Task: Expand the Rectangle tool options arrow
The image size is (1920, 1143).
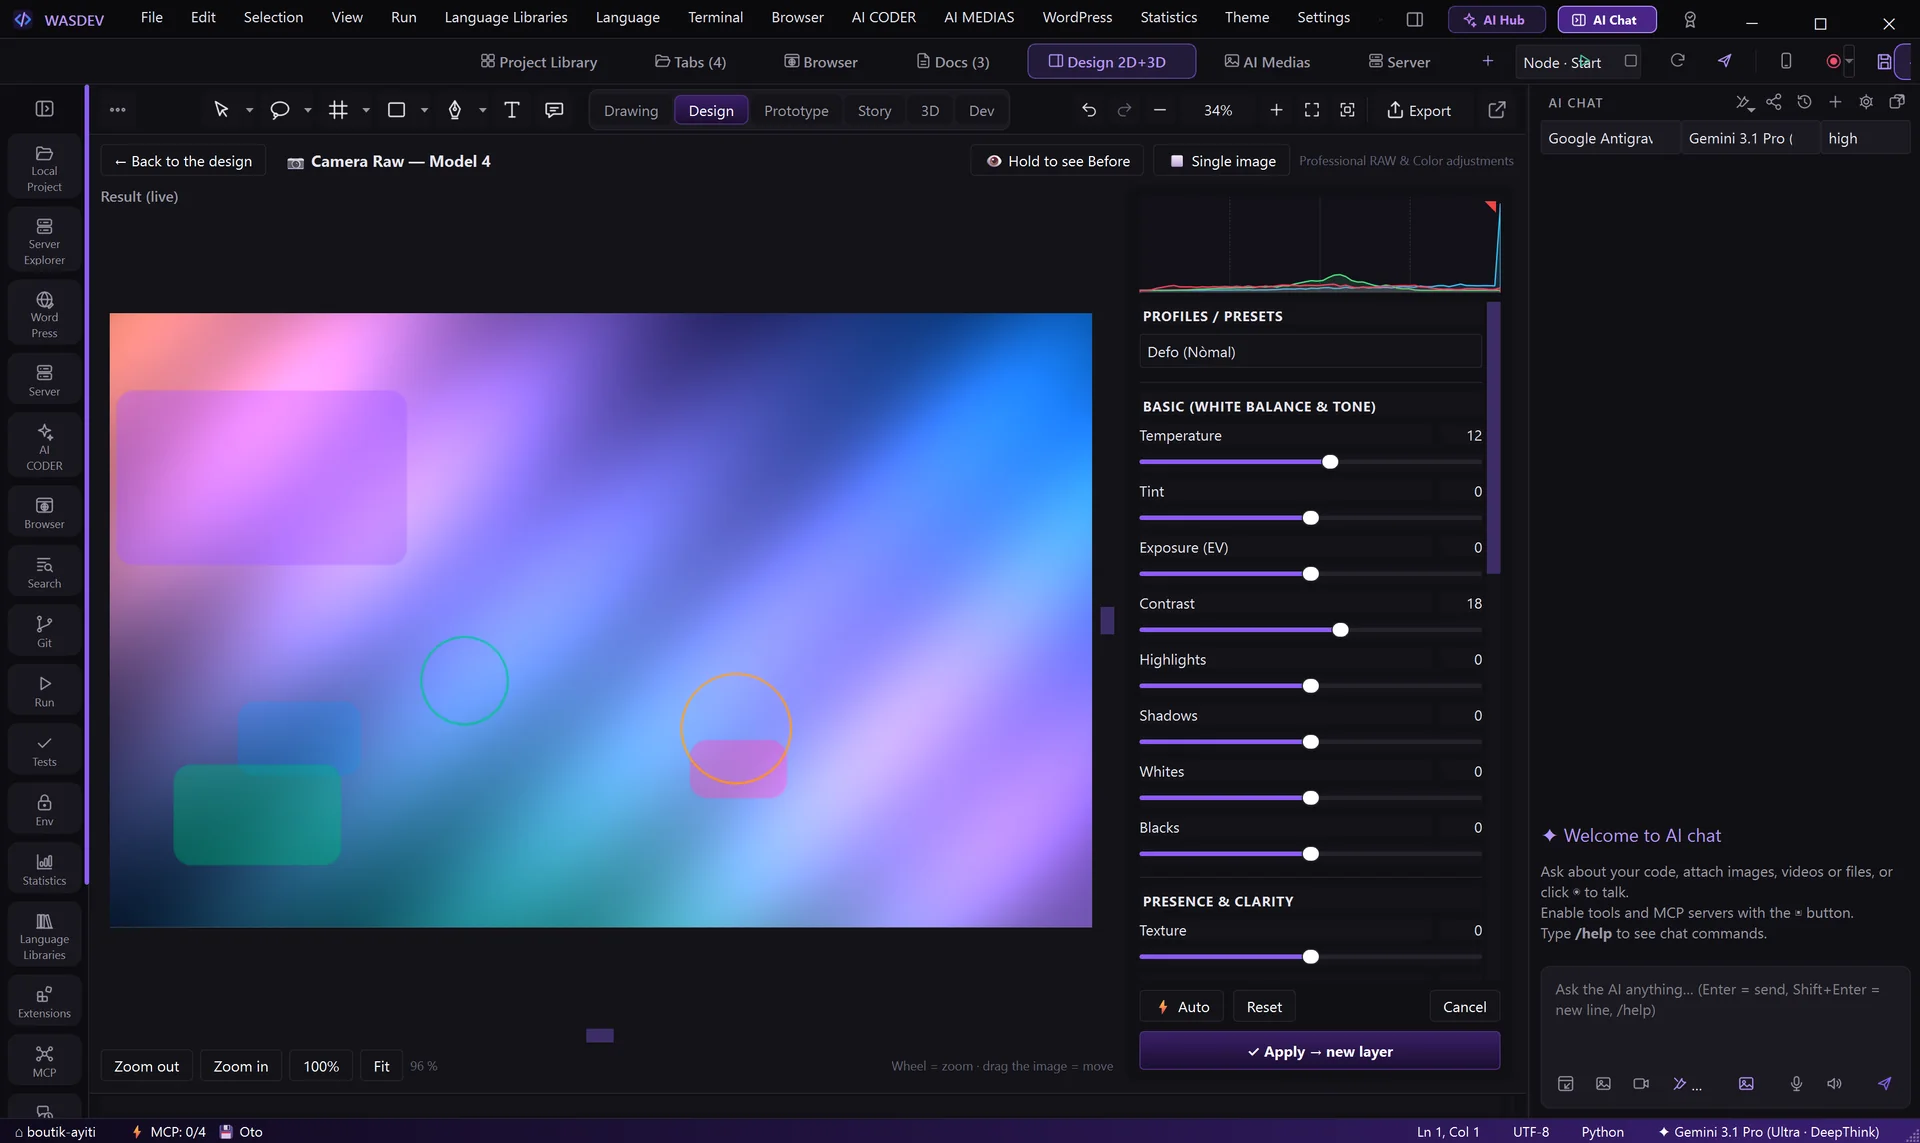Action: pyautogui.click(x=424, y=110)
